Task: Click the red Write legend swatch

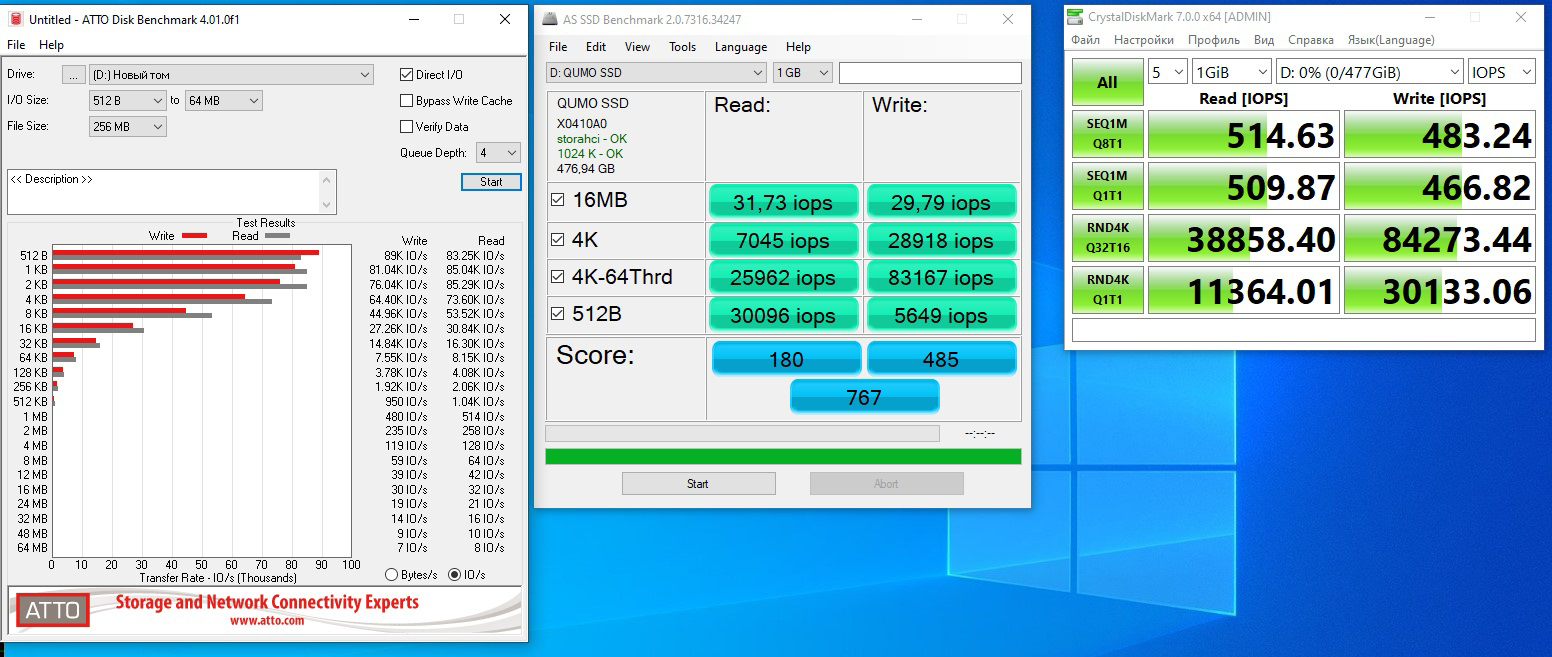Action: point(194,236)
